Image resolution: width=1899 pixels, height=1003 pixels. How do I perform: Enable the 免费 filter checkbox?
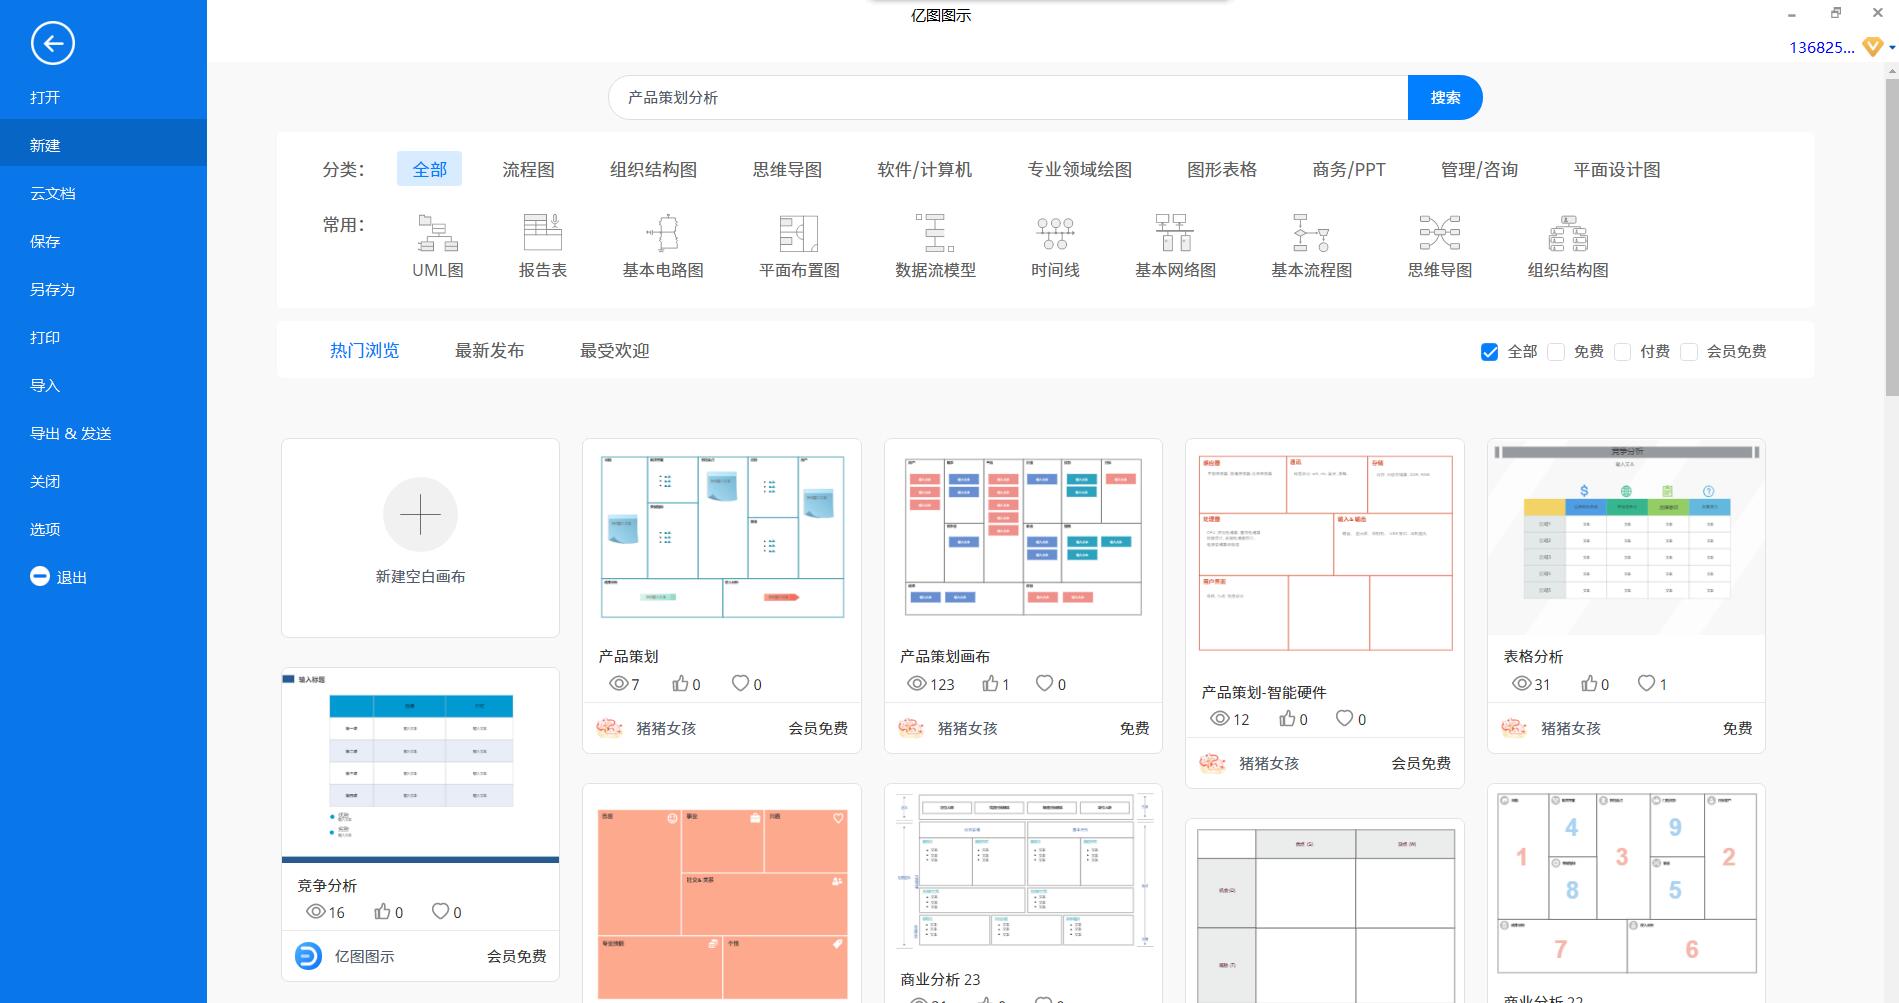pos(1556,351)
